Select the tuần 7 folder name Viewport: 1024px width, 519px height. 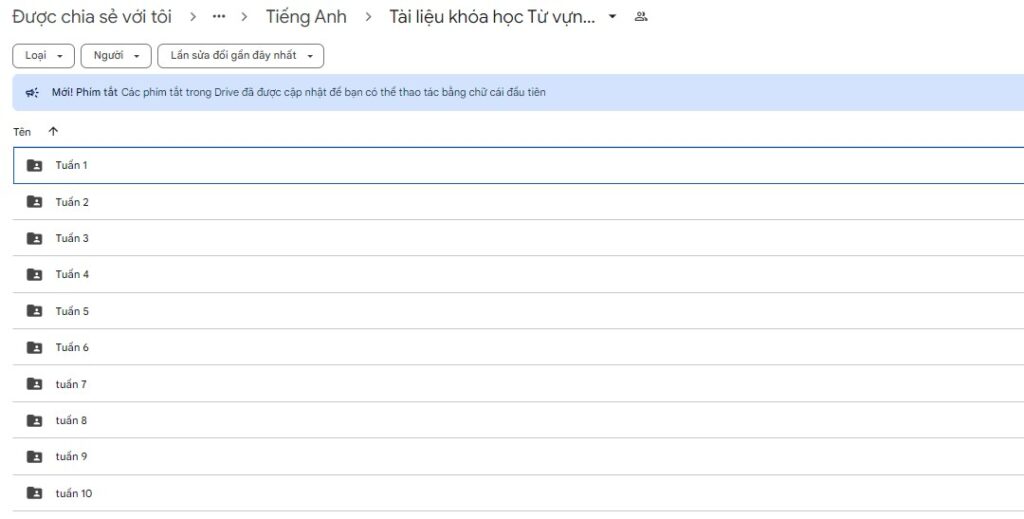(71, 384)
